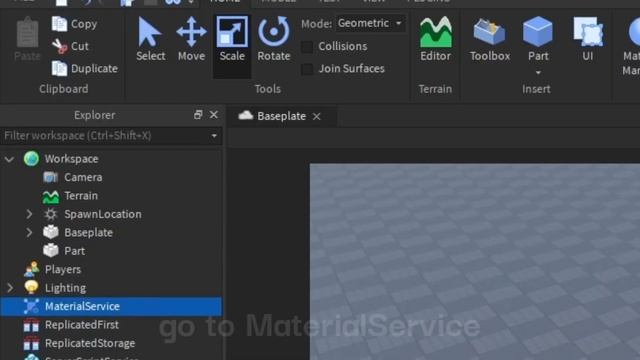This screenshot has width=640, height=360.
Task: Open the Terrain Editor
Action: click(436, 40)
